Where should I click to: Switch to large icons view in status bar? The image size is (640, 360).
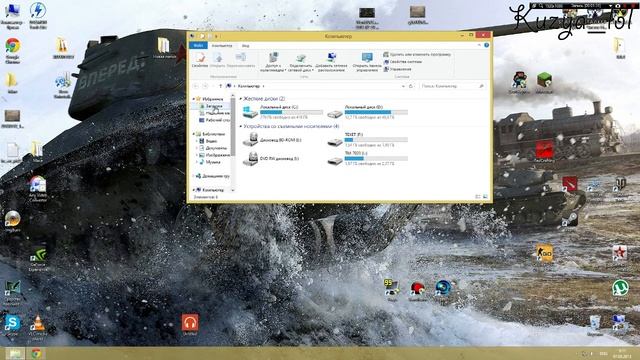[x=485, y=197]
